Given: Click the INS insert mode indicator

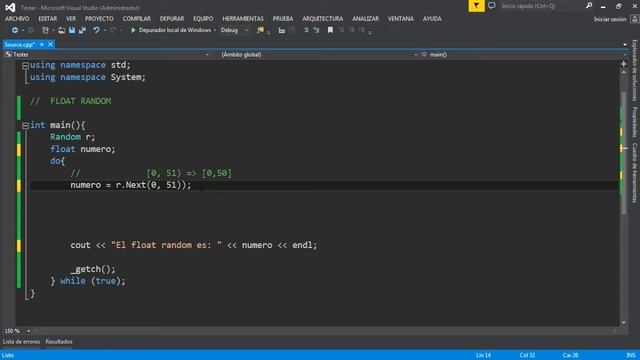Looking at the screenshot, I should coord(631,355).
